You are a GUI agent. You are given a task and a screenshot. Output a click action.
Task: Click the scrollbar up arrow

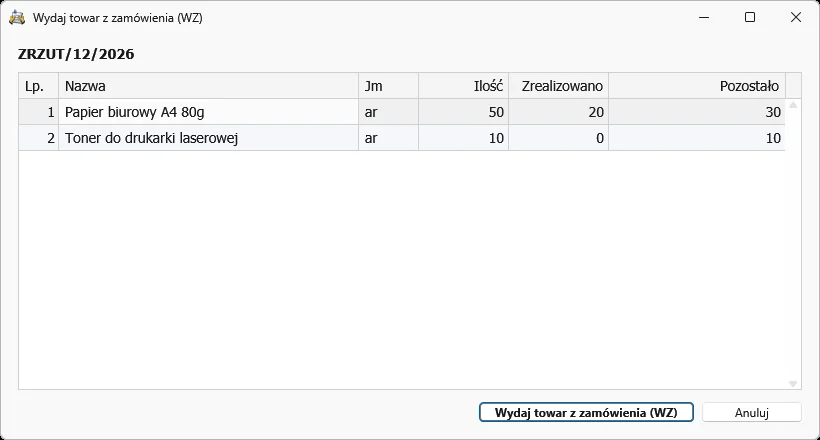tap(793, 105)
